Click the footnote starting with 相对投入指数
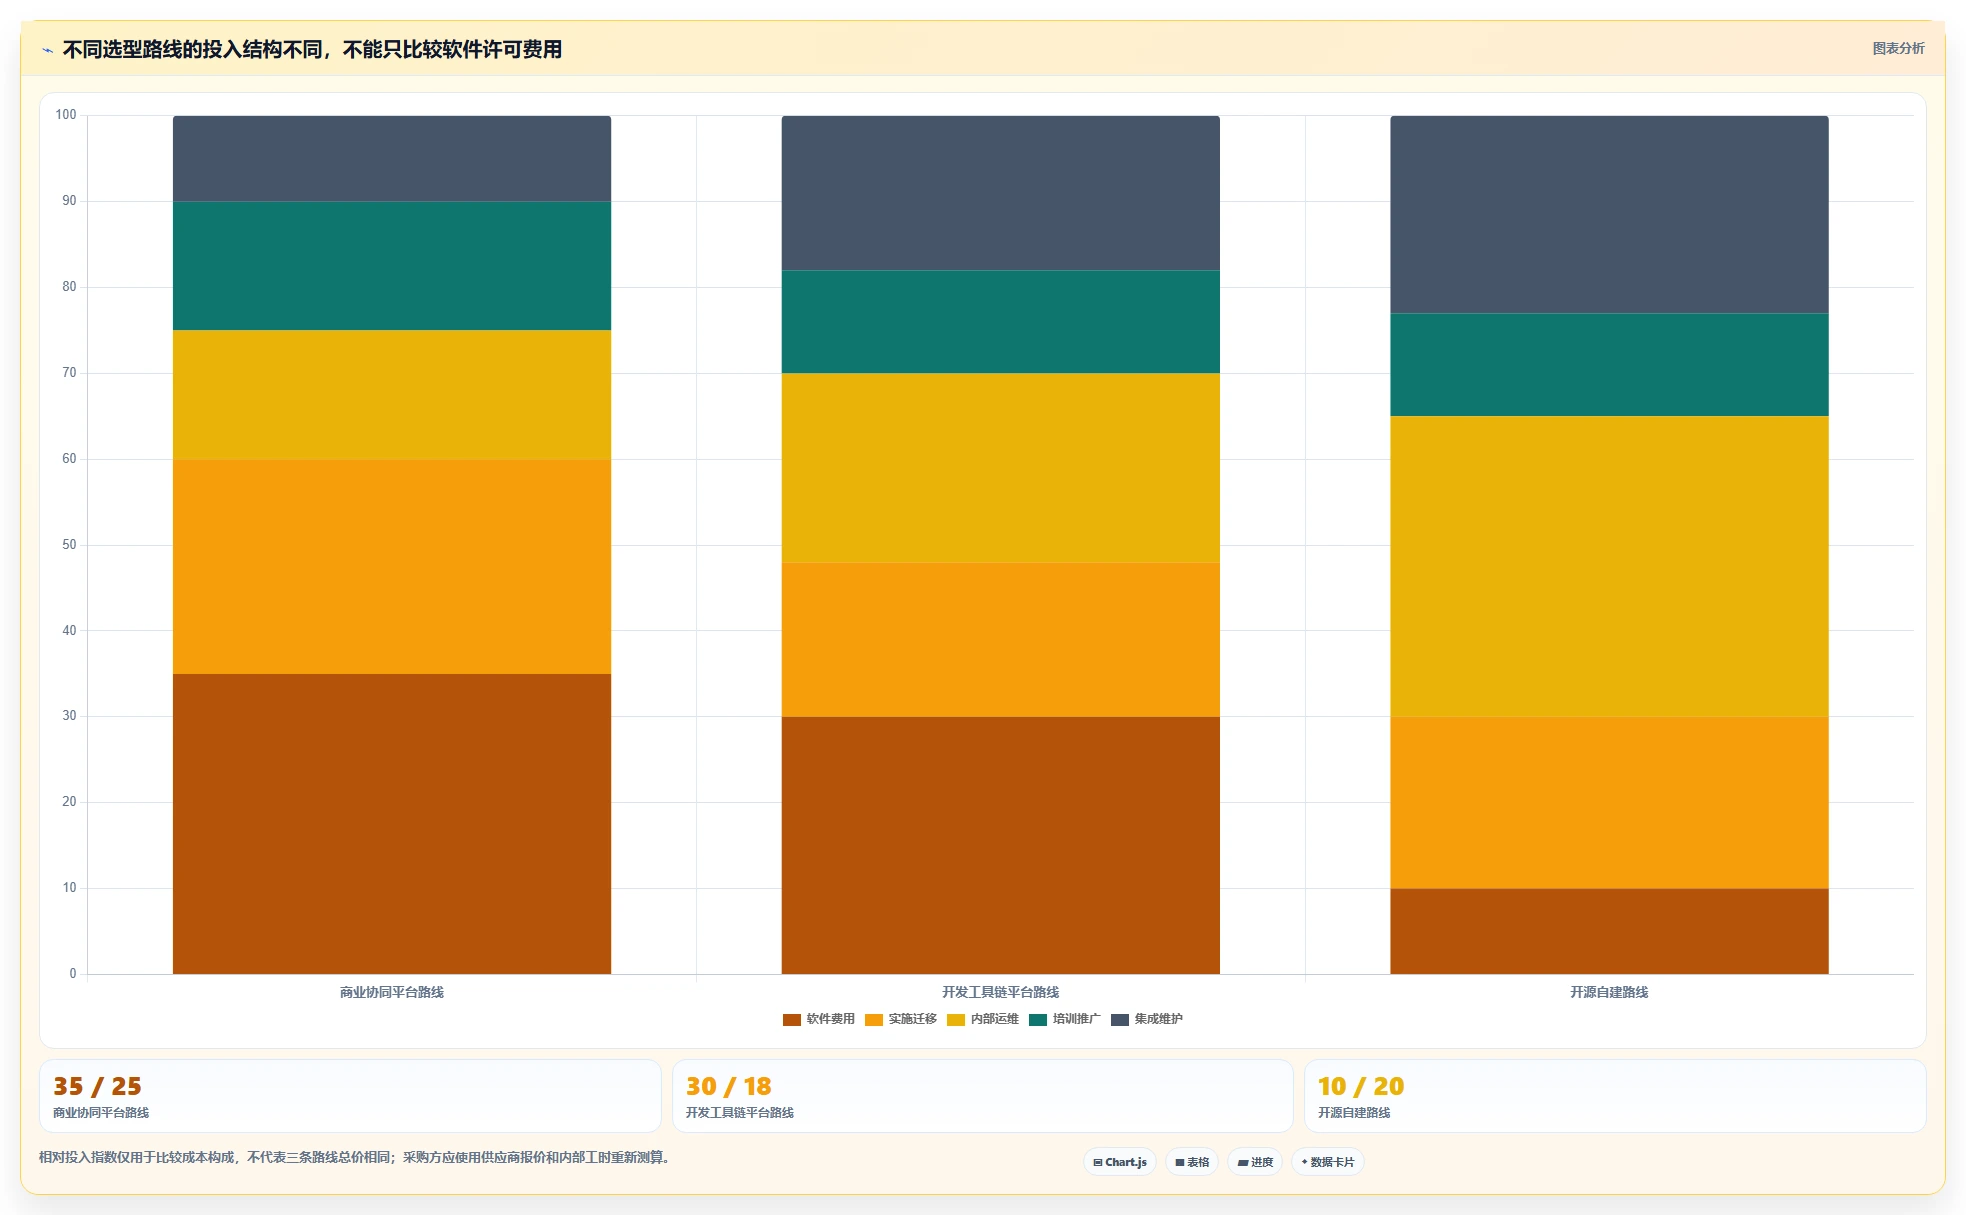This screenshot has height=1215, width=1966. [x=354, y=1157]
